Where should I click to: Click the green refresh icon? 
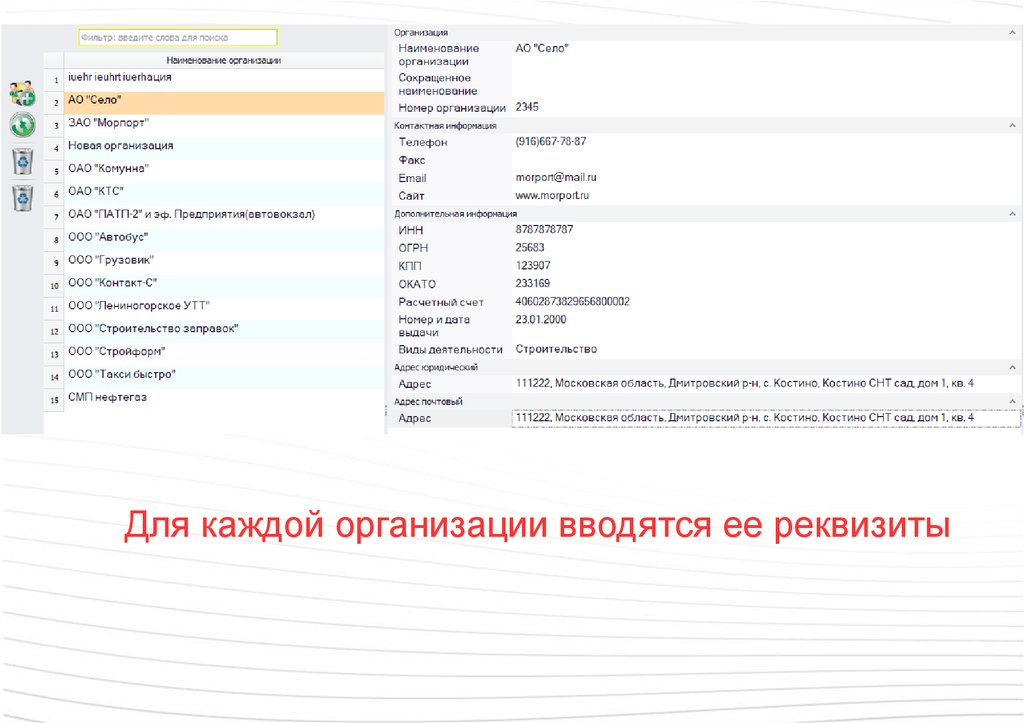(x=22, y=125)
